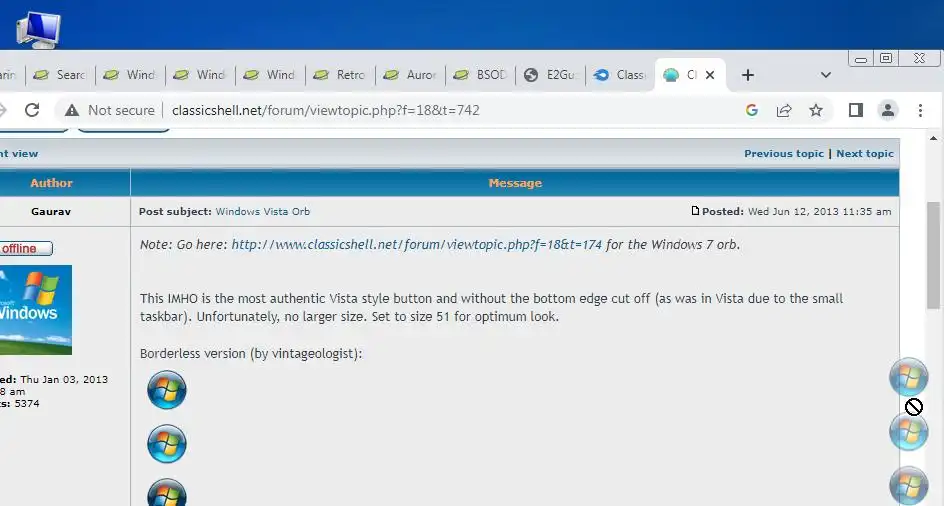Screen dimensions: 944x506
Task: Switch to the Class tab with blue icon
Action: [620, 75]
